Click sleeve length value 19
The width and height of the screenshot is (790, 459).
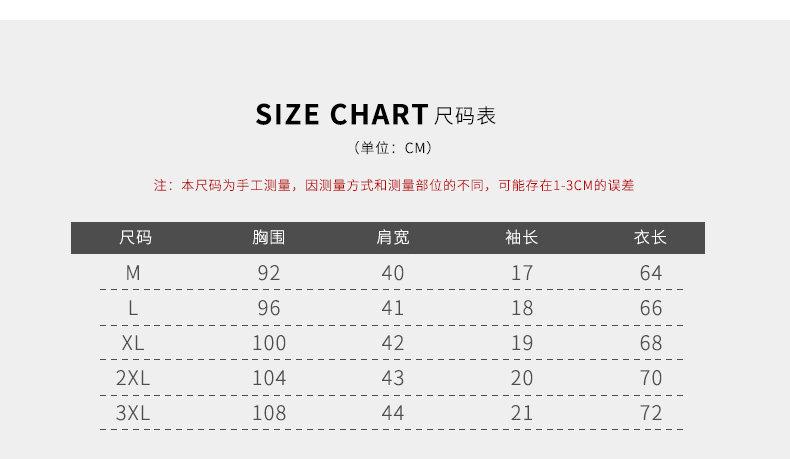(522, 343)
